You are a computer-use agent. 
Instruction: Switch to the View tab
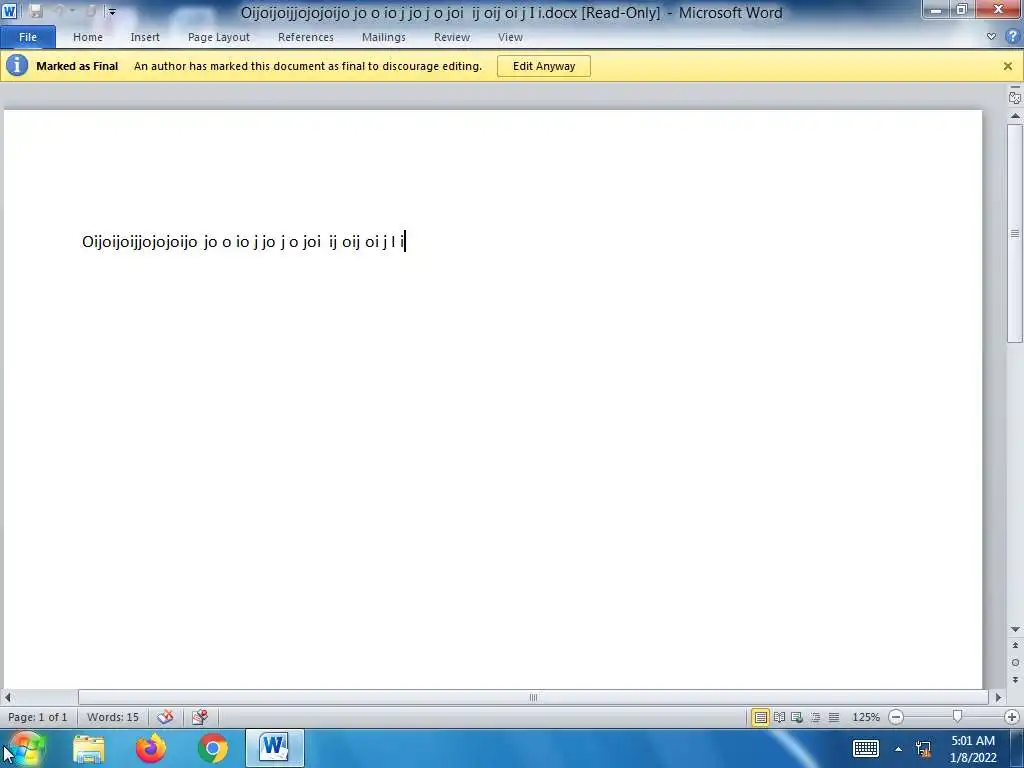(510, 37)
